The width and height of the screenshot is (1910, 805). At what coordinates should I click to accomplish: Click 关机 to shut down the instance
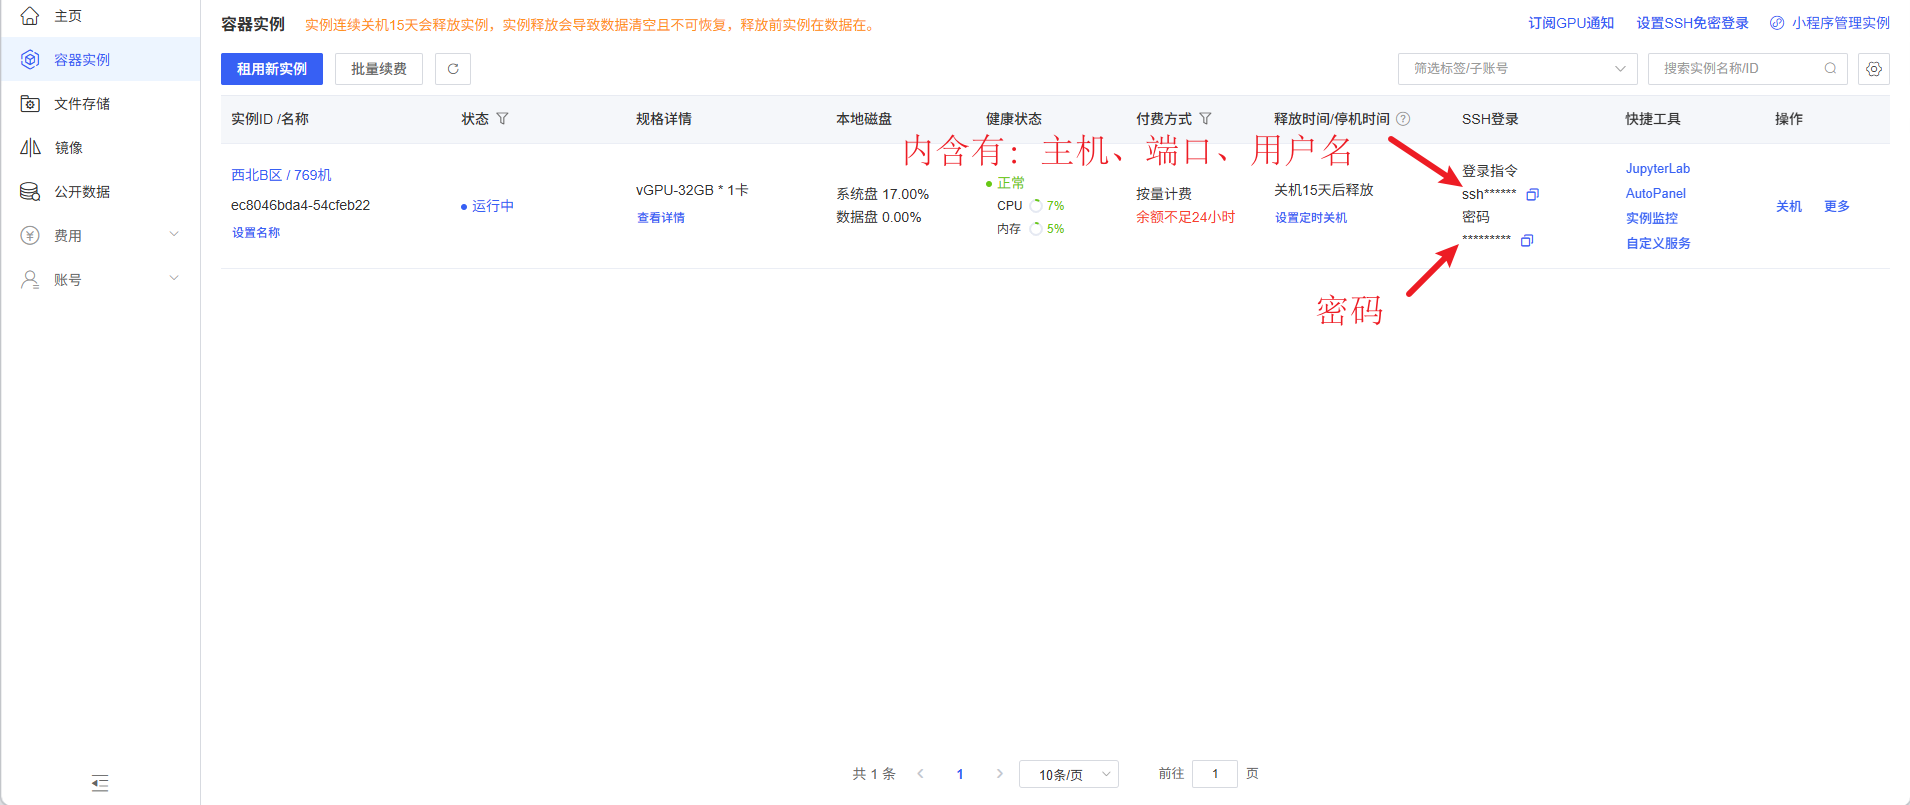tap(1789, 207)
